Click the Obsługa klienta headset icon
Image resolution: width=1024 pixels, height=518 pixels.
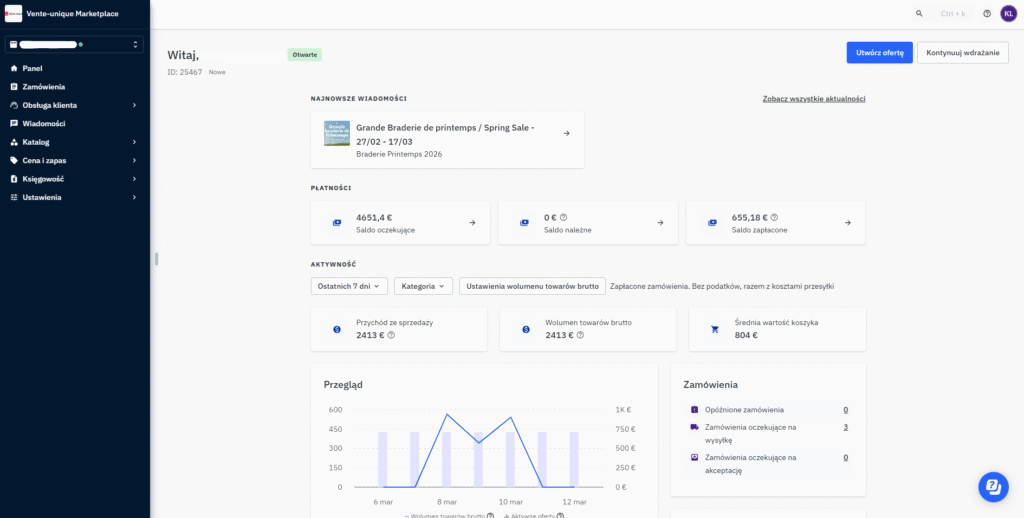14,105
